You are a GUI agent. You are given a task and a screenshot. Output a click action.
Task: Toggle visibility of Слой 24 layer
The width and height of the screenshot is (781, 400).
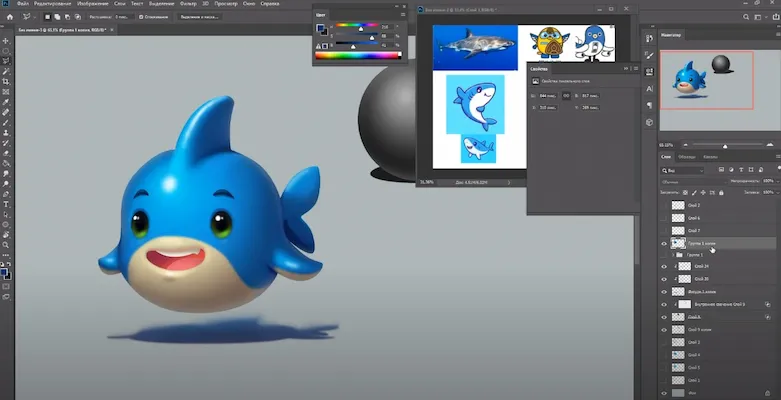[664, 266]
